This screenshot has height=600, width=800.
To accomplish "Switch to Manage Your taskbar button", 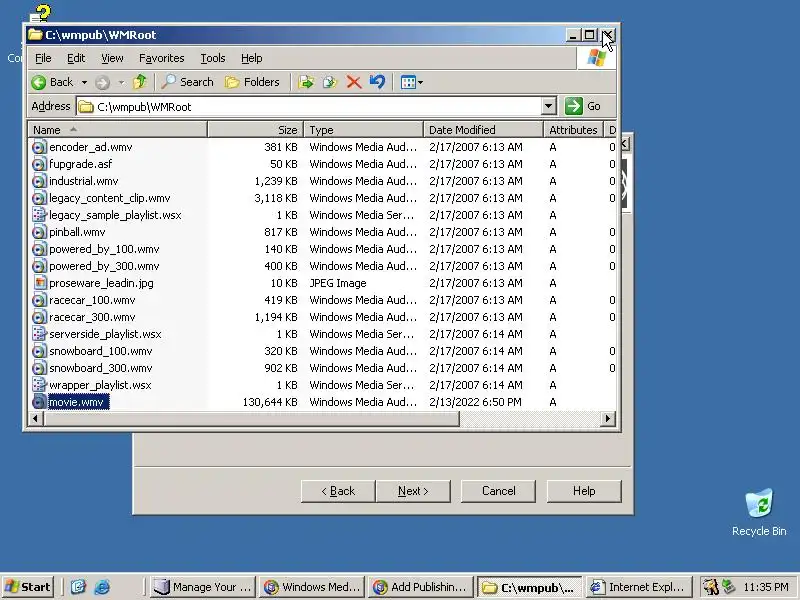I will click(x=203, y=587).
